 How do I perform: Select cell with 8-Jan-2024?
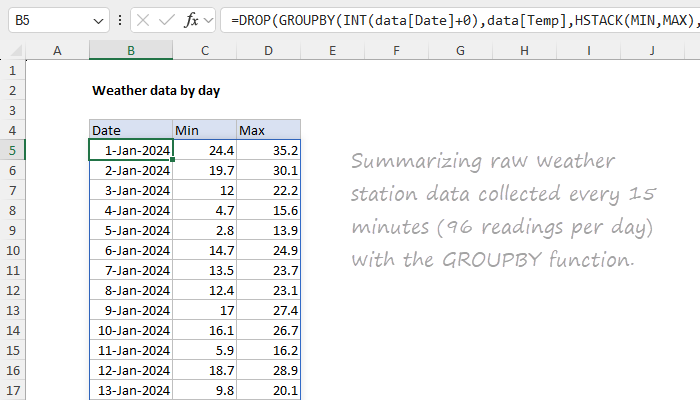point(131,291)
